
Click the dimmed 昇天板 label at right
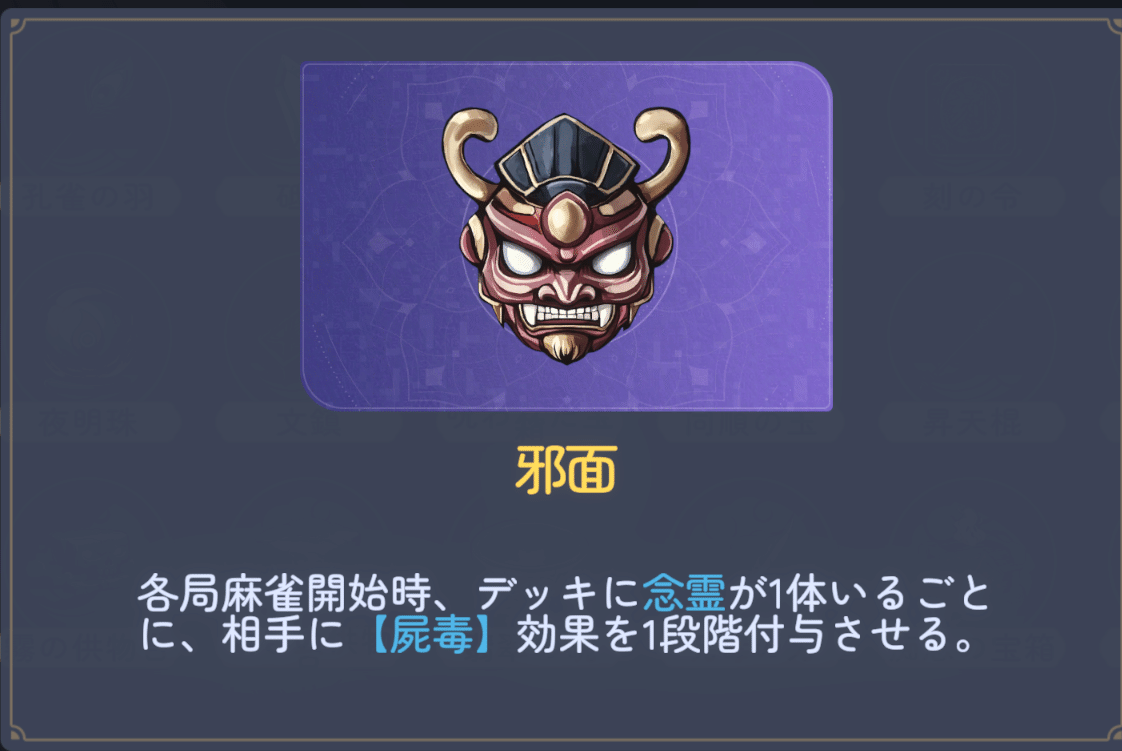pyautogui.click(x=971, y=423)
